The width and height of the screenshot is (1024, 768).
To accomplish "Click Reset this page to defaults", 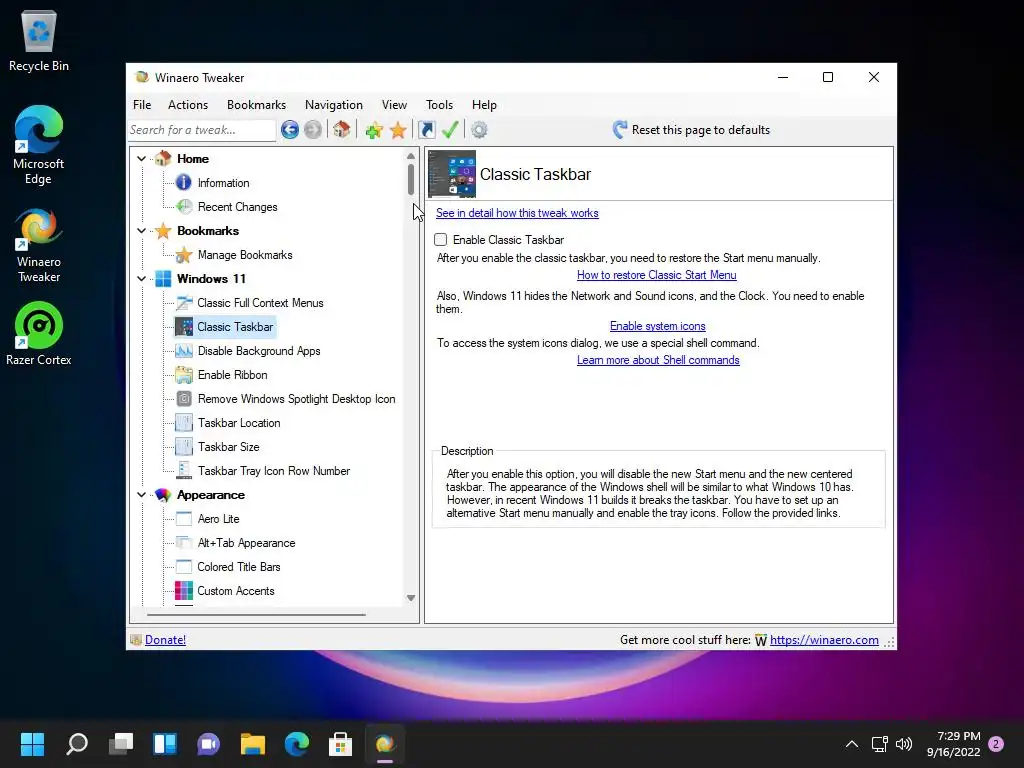I will click(692, 130).
